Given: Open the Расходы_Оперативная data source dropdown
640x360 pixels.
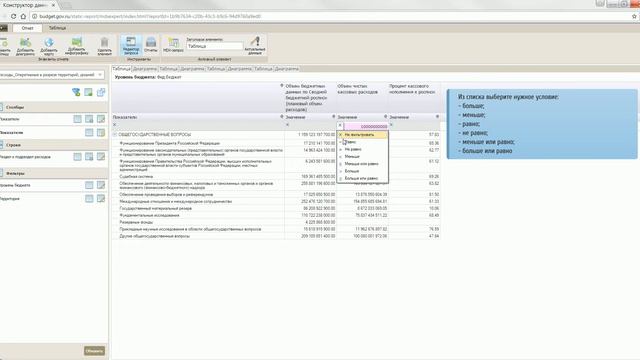Looking at the screenshot, I should (x=100, y=75).
